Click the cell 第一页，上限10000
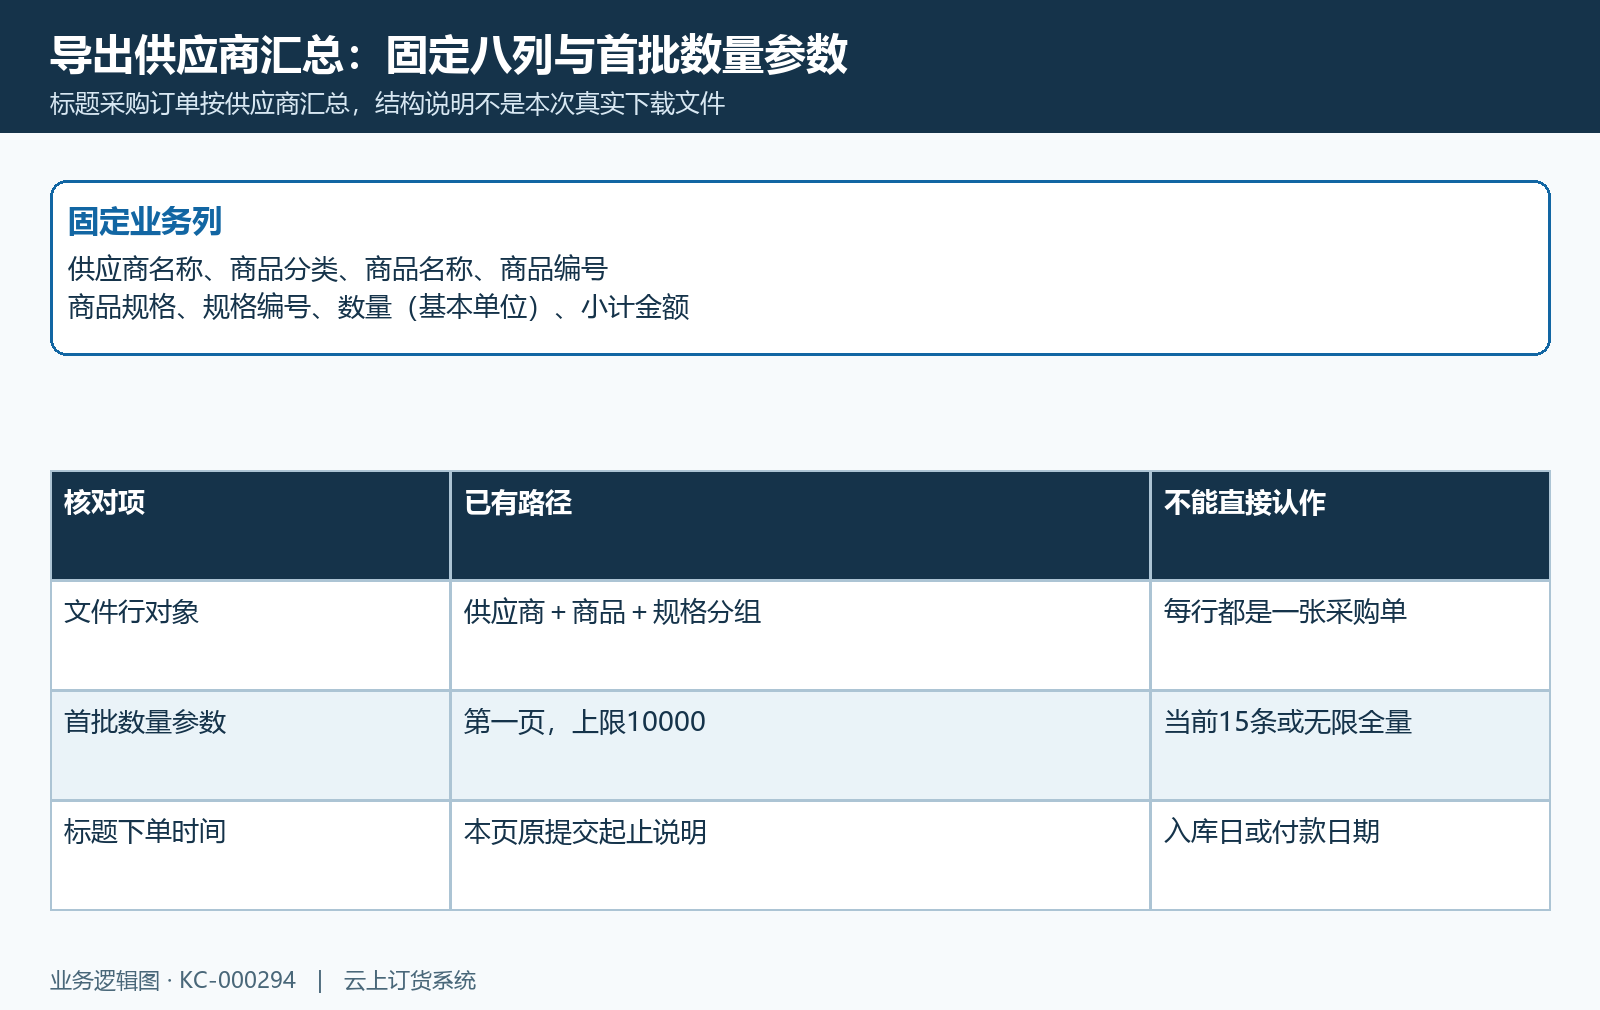This screenshot has width=1600, height=1010. tap(800, 745)
